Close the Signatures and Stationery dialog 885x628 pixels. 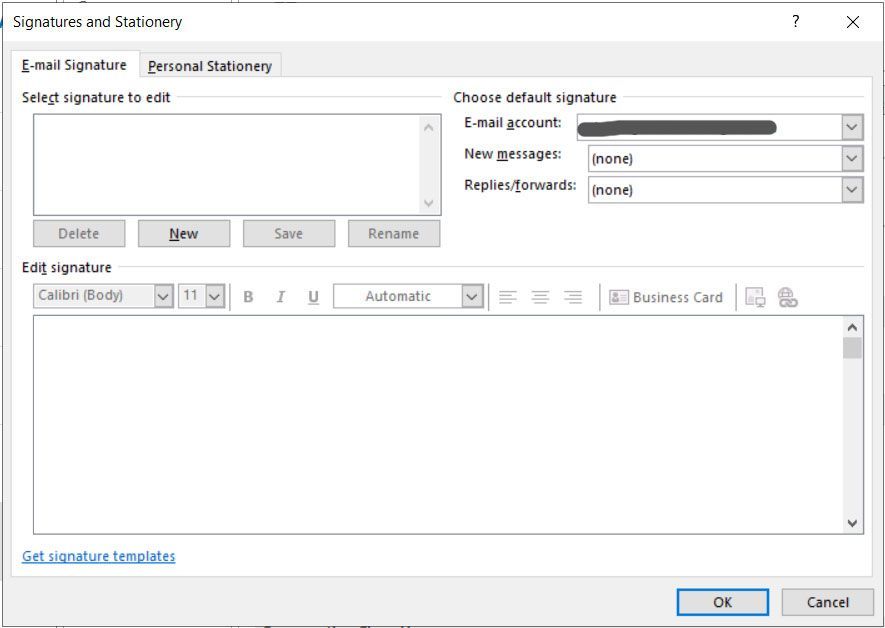(x=853, y=21)
